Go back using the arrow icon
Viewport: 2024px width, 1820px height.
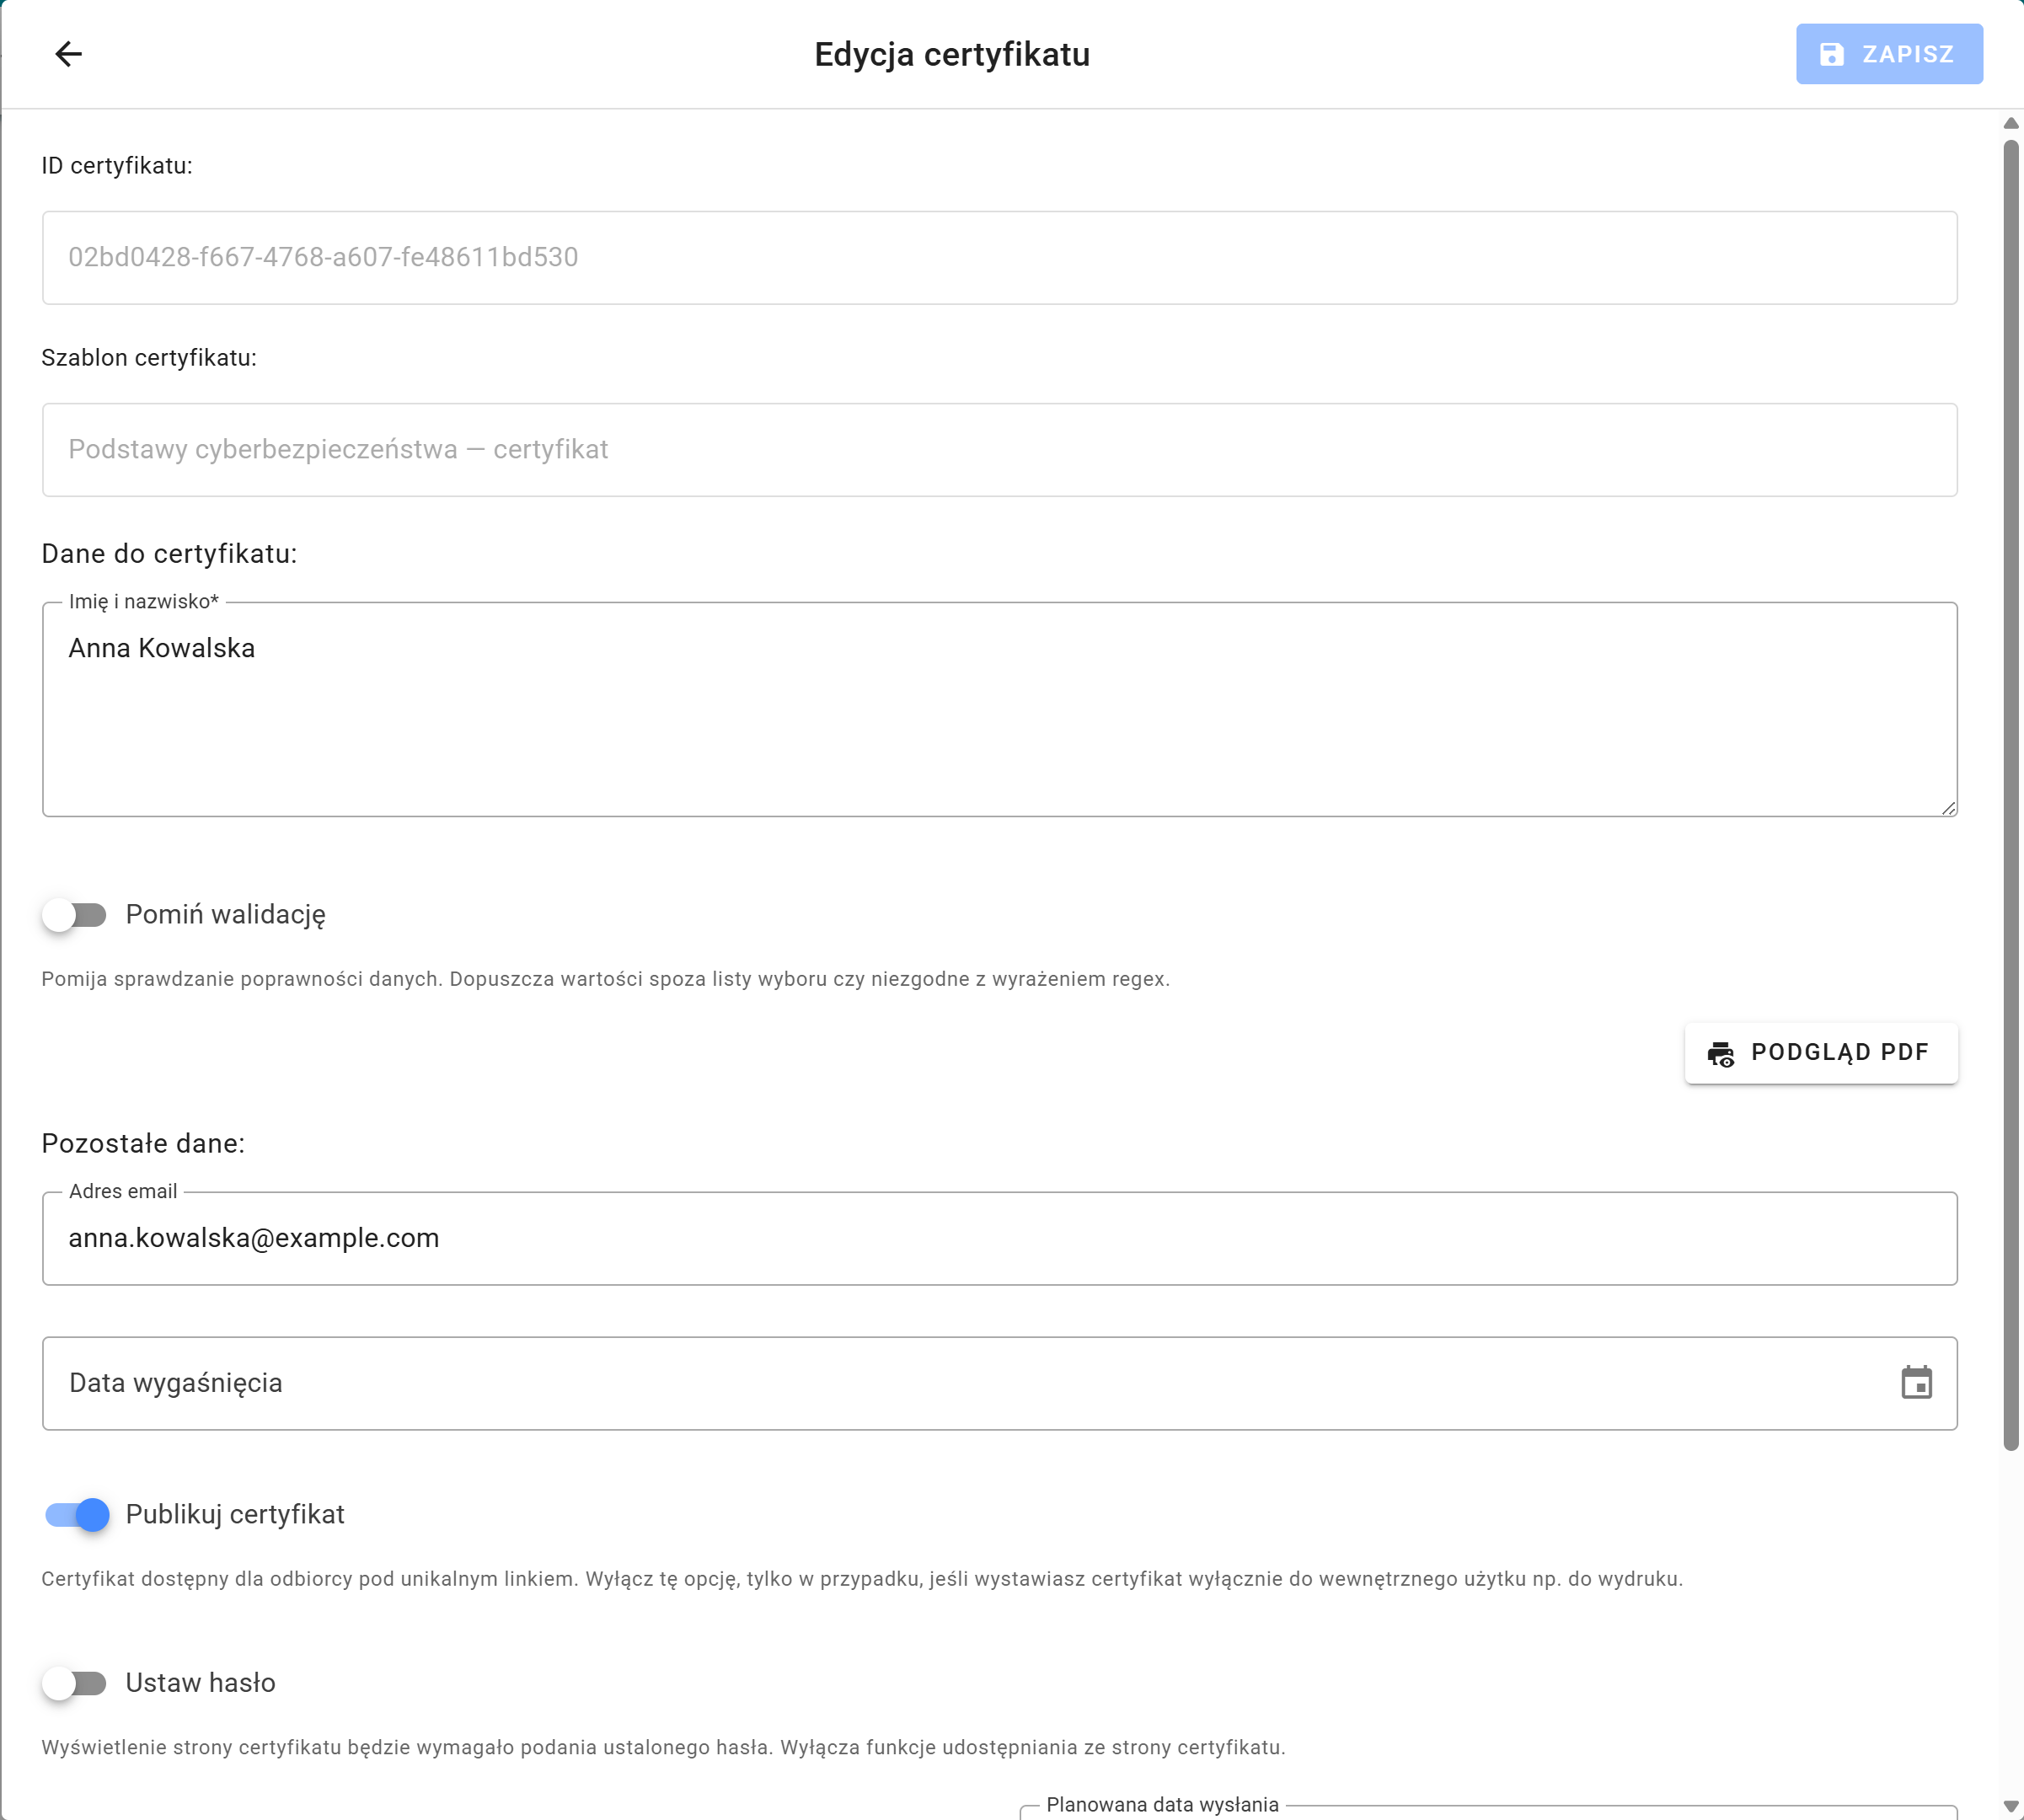(68, 54)
